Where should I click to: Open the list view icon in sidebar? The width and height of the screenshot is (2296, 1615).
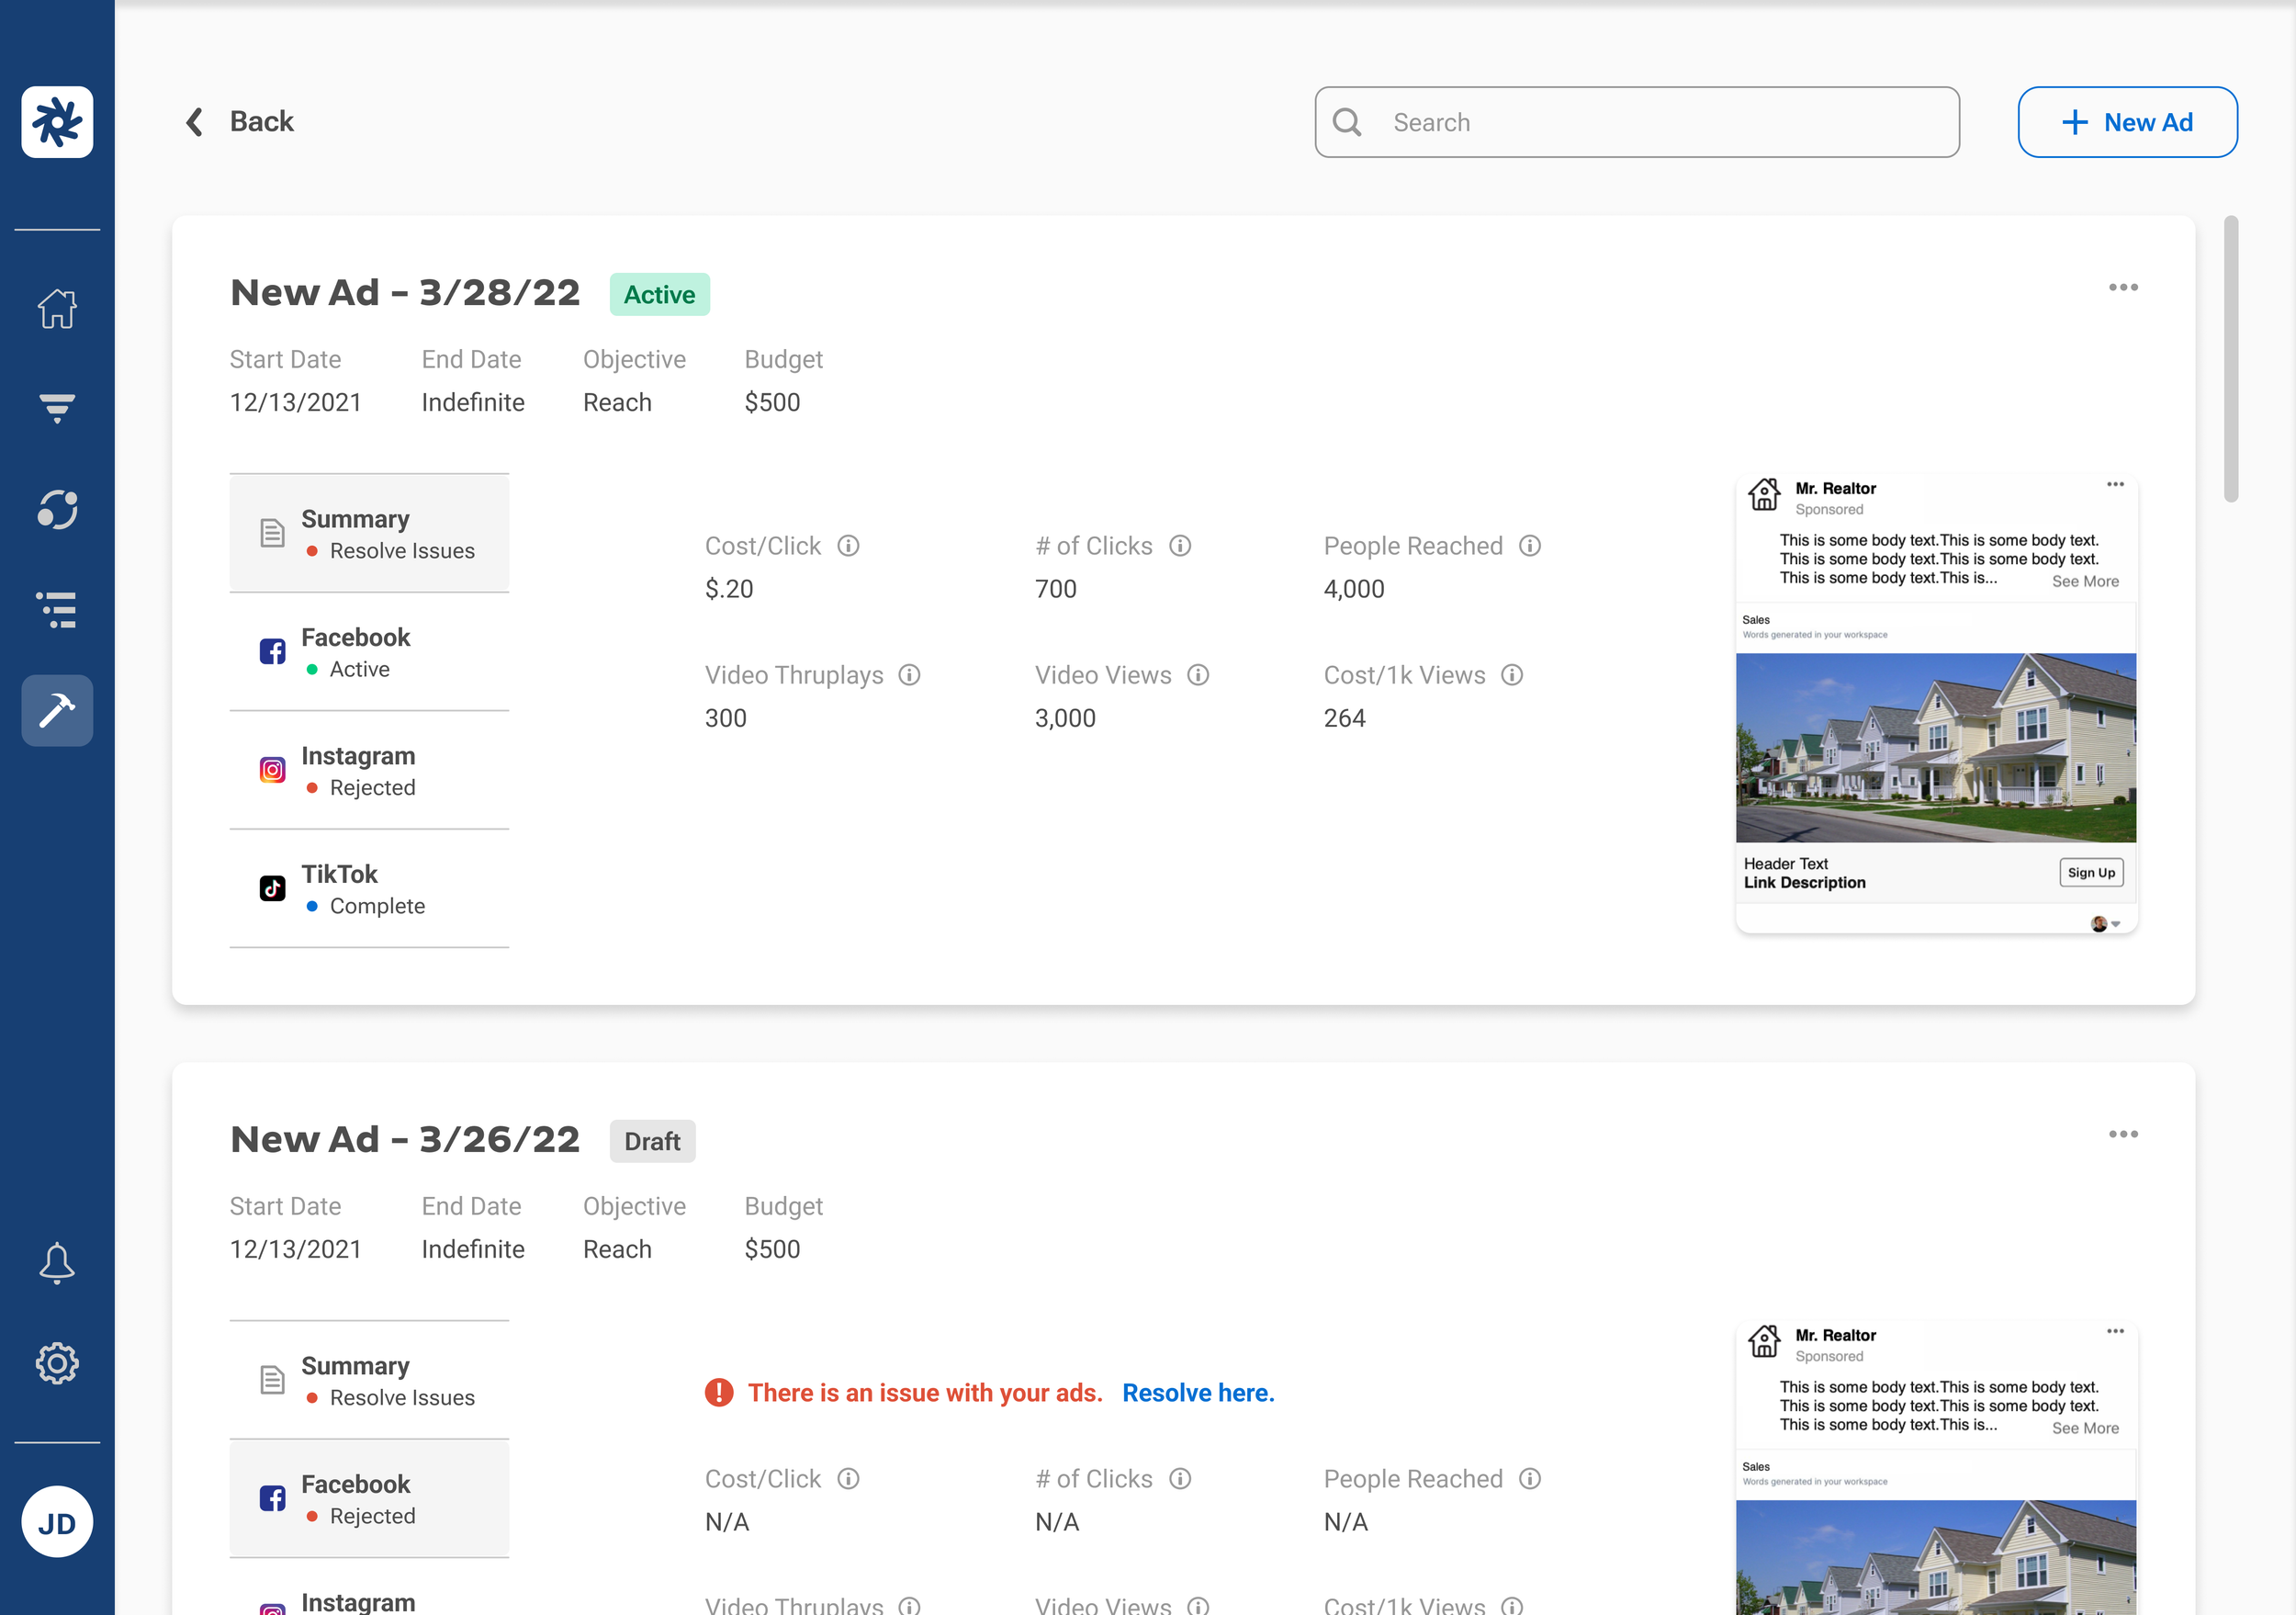(57, 610)
